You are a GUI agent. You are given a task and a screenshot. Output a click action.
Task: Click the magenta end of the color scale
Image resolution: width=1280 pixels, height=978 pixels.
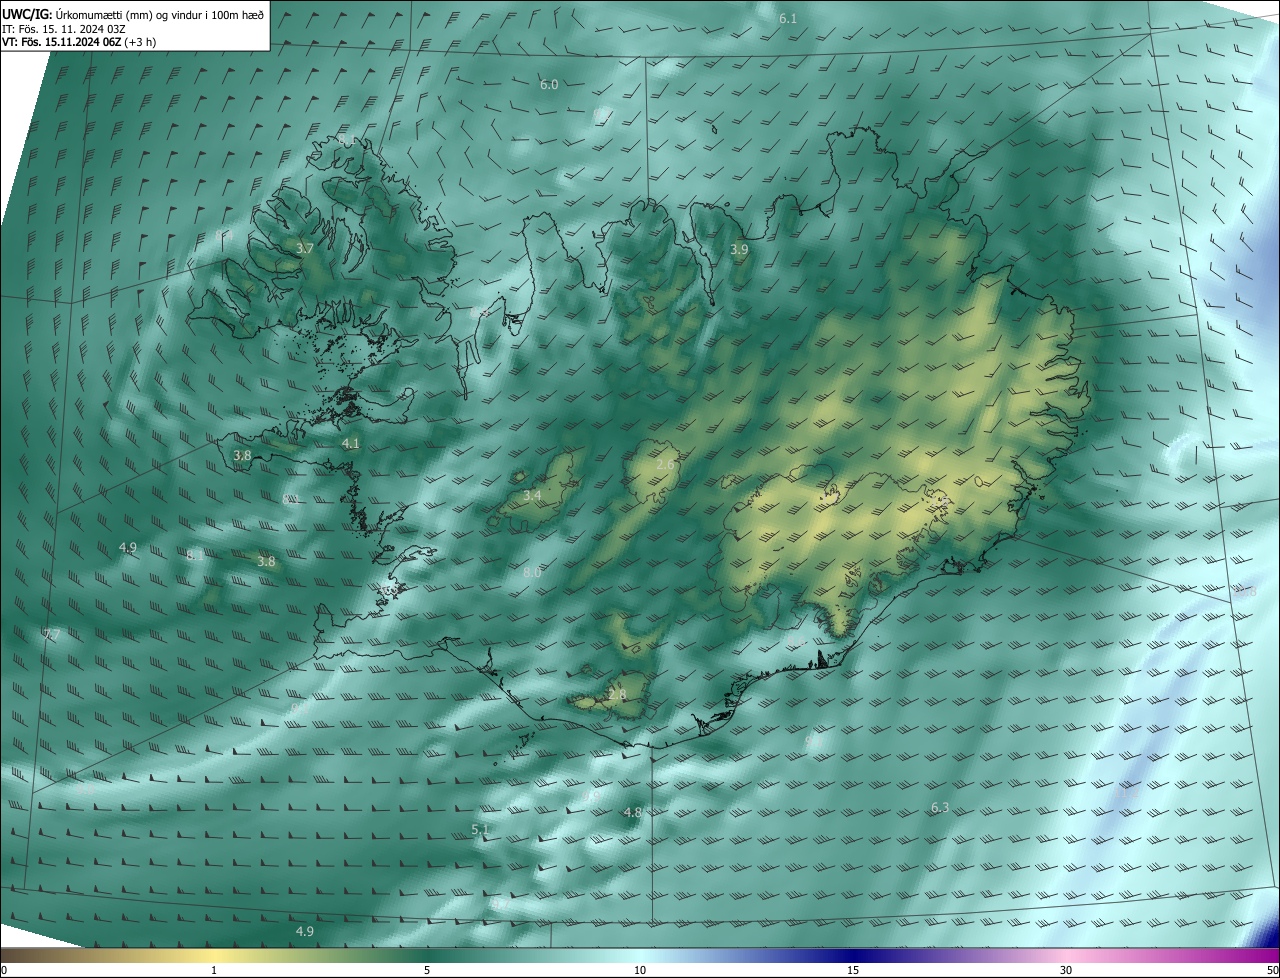pyautogui.click(x=1260, y=955)
